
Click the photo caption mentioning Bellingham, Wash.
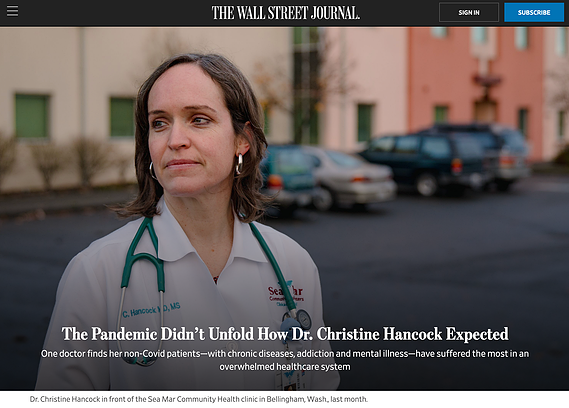click(x=198, y=399)
